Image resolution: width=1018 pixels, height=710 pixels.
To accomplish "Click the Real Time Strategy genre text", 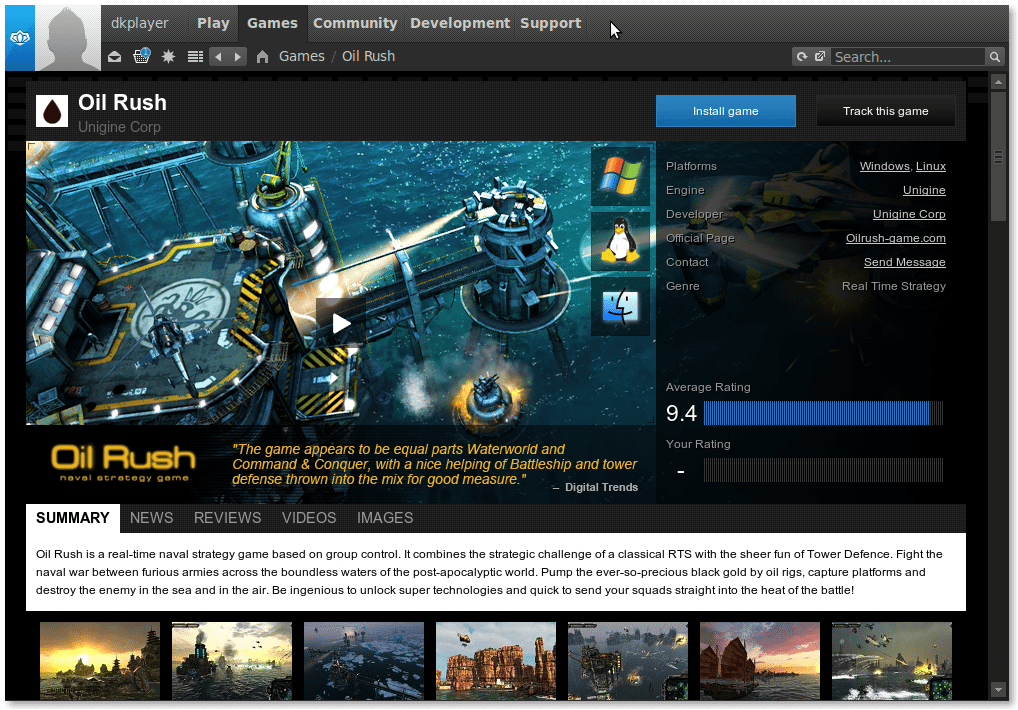I will tap(893, 286).
